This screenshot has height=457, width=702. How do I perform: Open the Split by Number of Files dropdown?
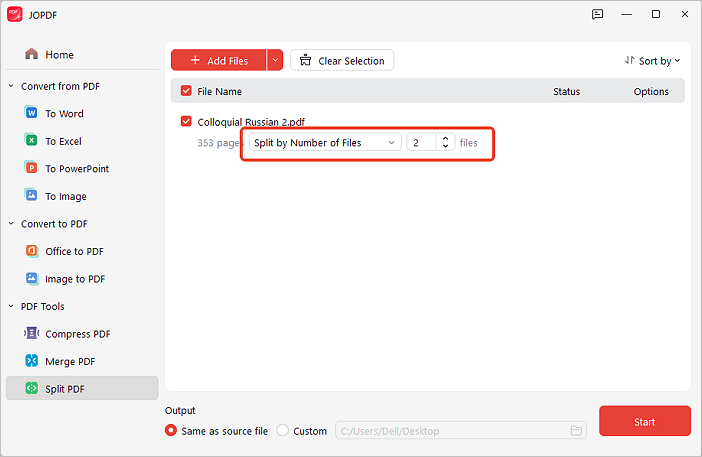click(325, 143)
